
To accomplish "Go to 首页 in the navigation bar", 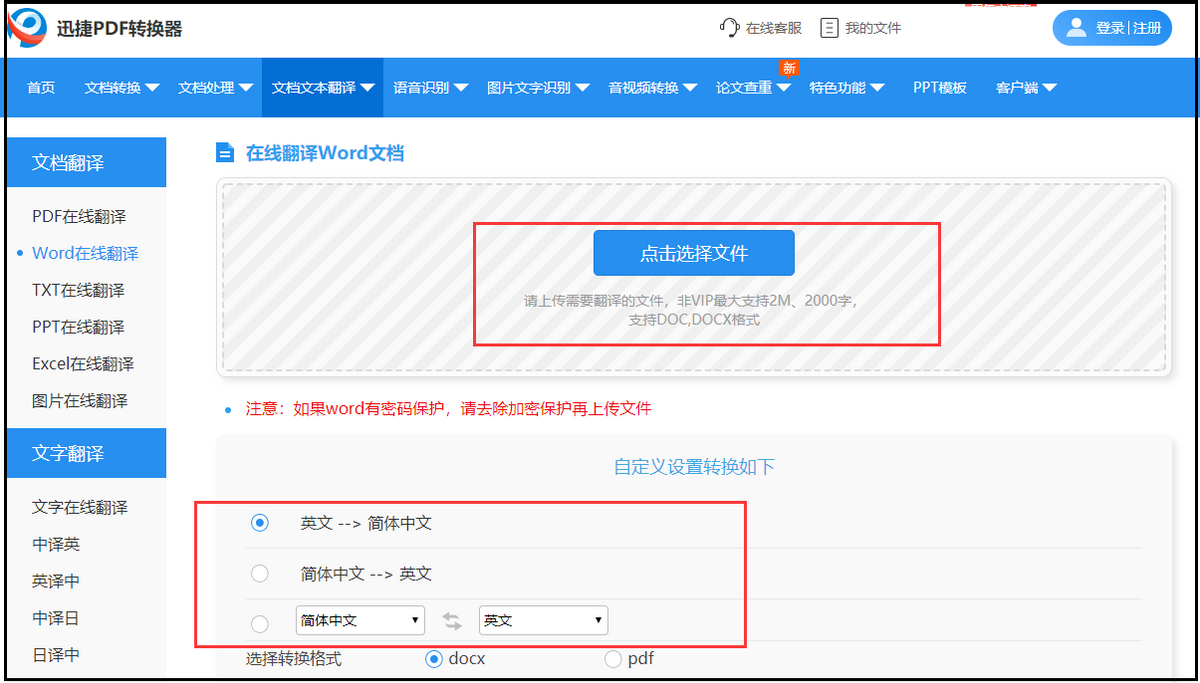I will (x=41, y=88).
